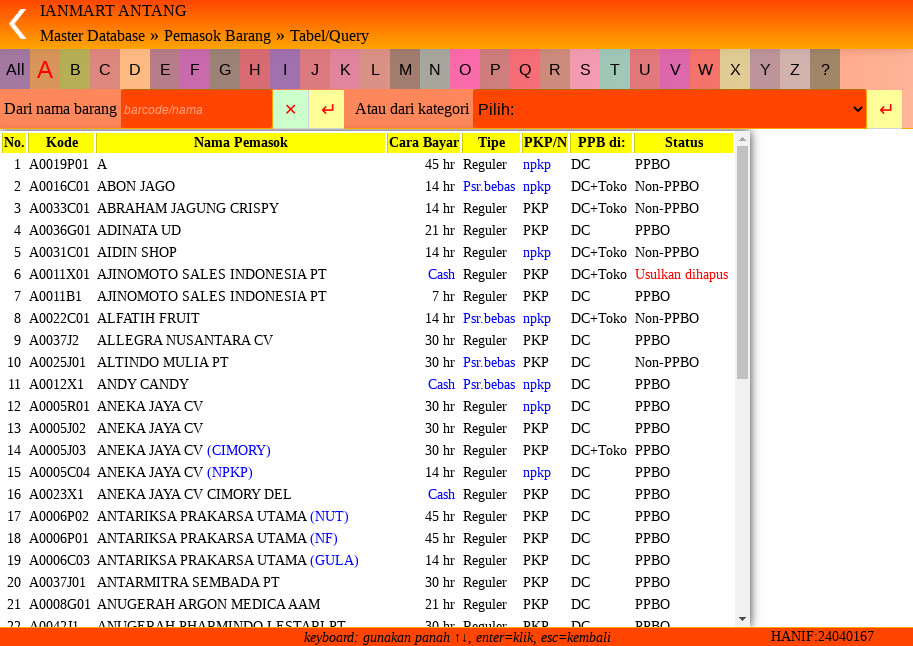913x646 pixels.
Task: Filter suppliers by the "?" symbol tab
Action: point(825,69)
